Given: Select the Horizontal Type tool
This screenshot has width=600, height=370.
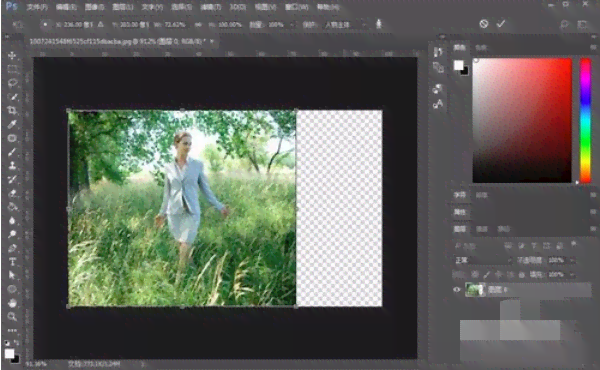Looking at the screenshot, I should point(12,262).
